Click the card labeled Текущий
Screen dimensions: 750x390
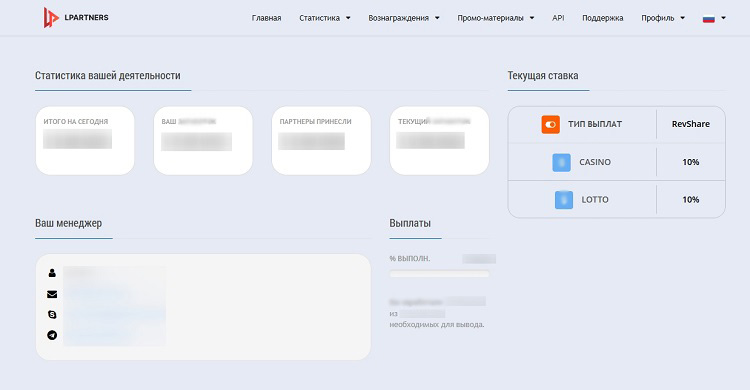click(440, 141)
